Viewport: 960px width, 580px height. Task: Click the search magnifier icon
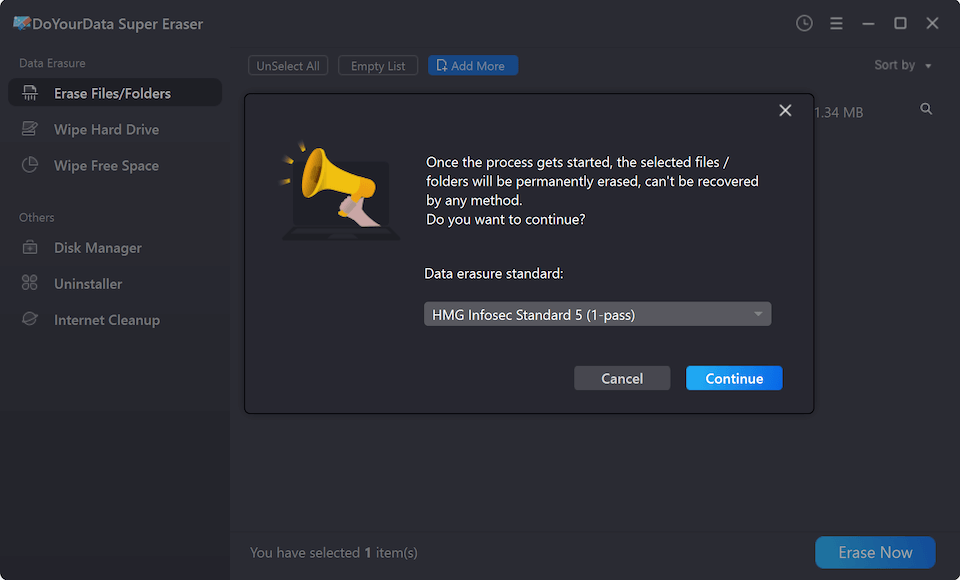926,109
